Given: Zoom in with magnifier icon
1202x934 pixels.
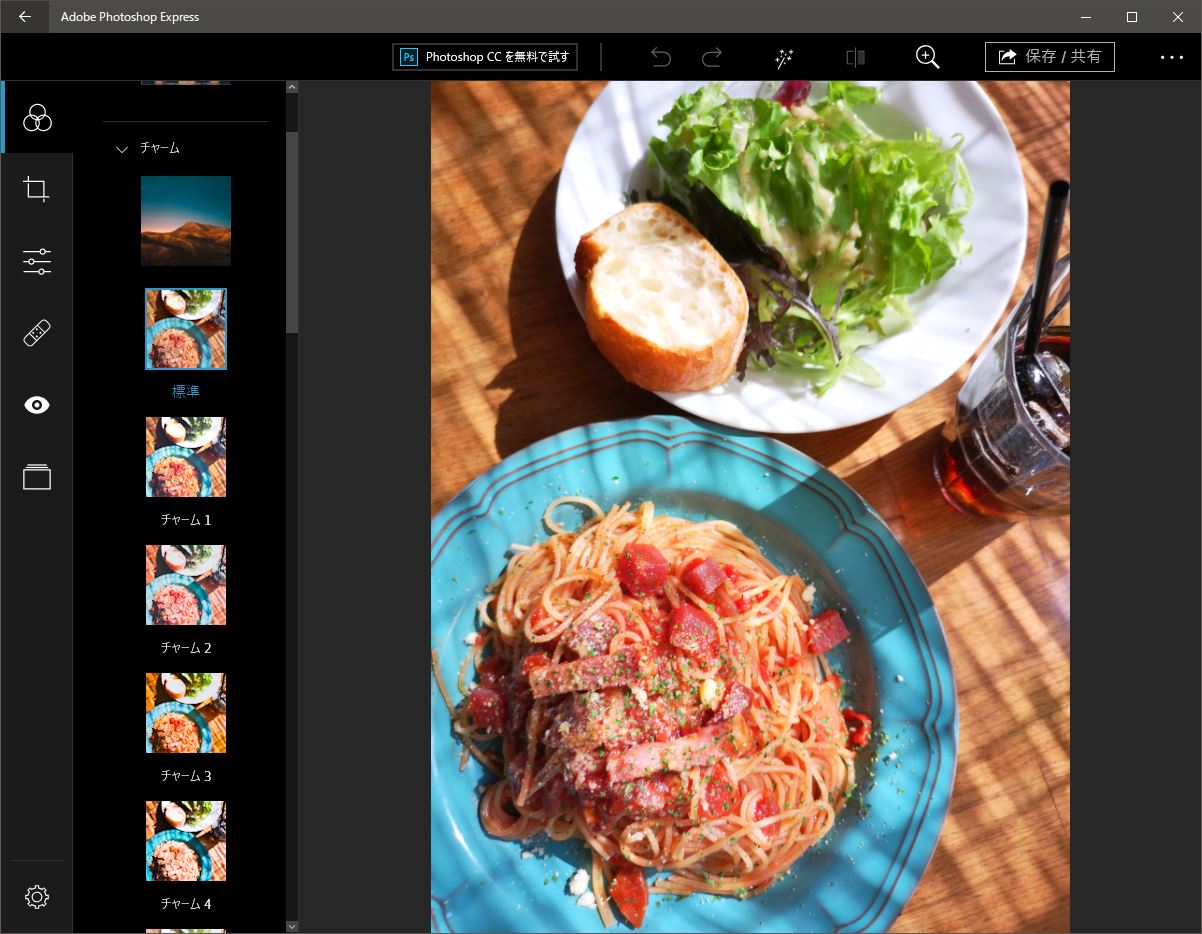Looking at the screenshot, I should (x=928, y=57).
